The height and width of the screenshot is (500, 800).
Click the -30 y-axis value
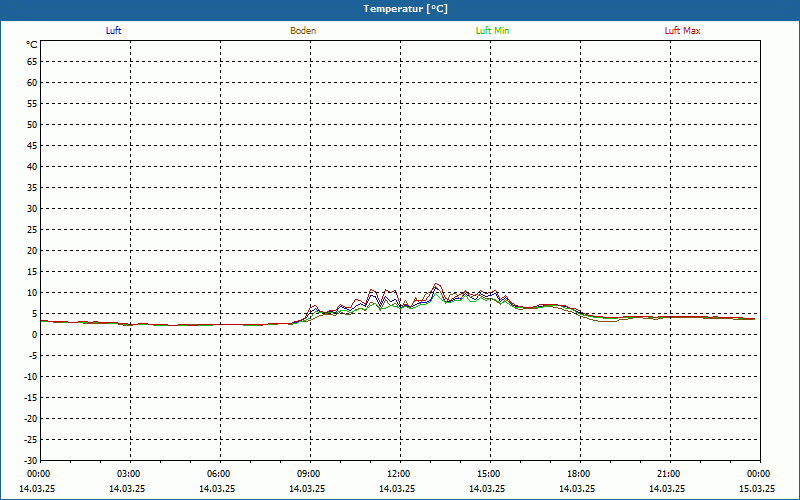click(x=31, y=460)
